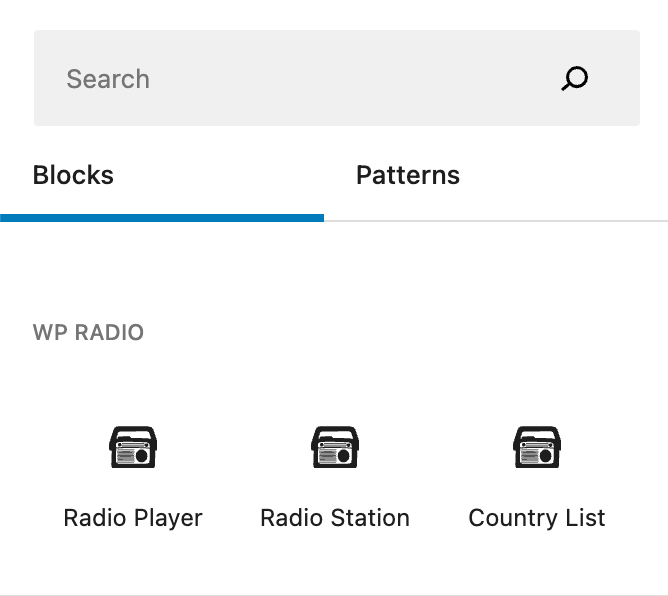Open the Blocks tab

tap(73, 176)
